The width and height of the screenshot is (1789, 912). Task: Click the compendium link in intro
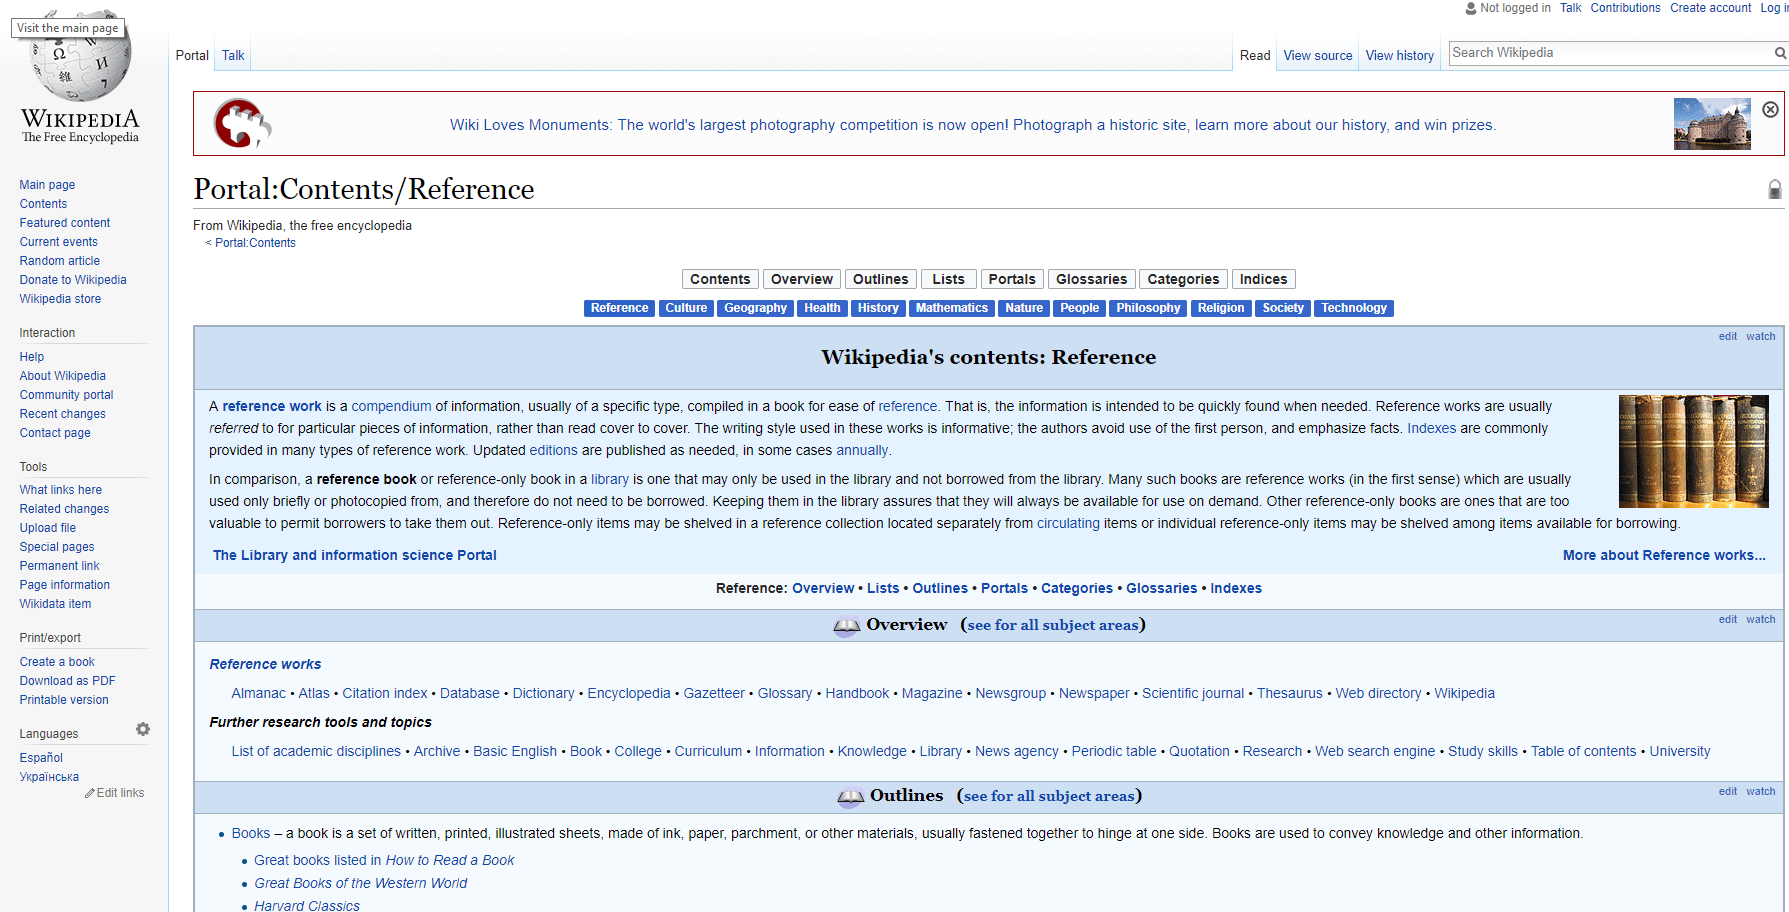(391, 406)
